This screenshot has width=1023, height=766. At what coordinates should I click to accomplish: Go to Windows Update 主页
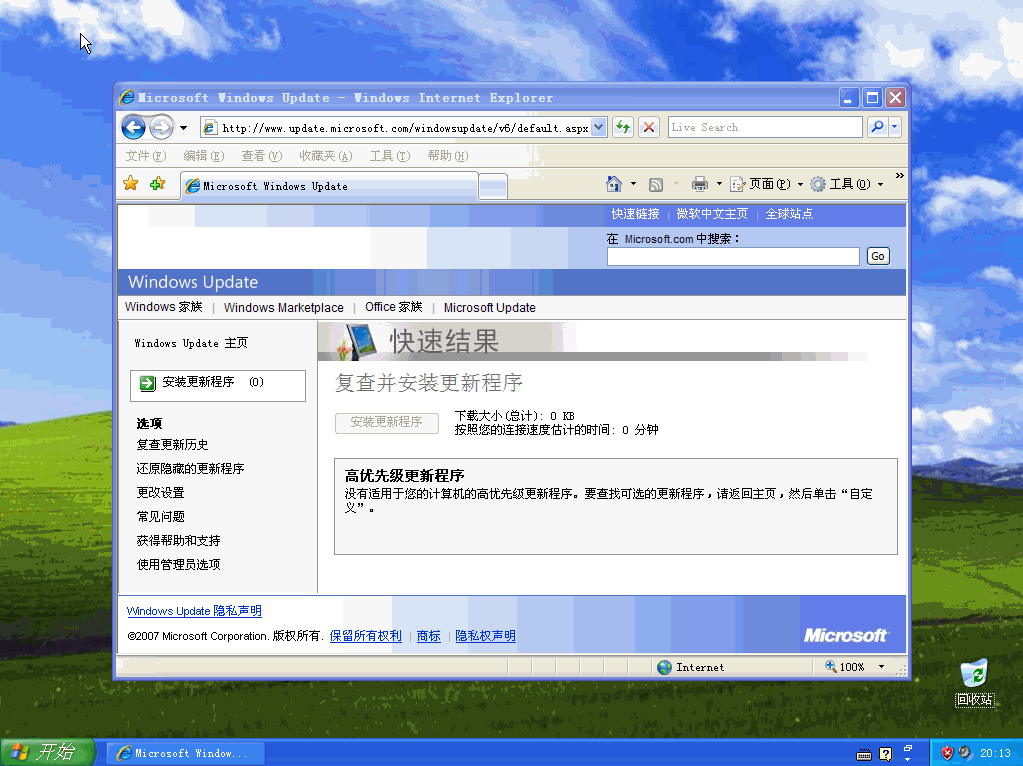[191, 343]
